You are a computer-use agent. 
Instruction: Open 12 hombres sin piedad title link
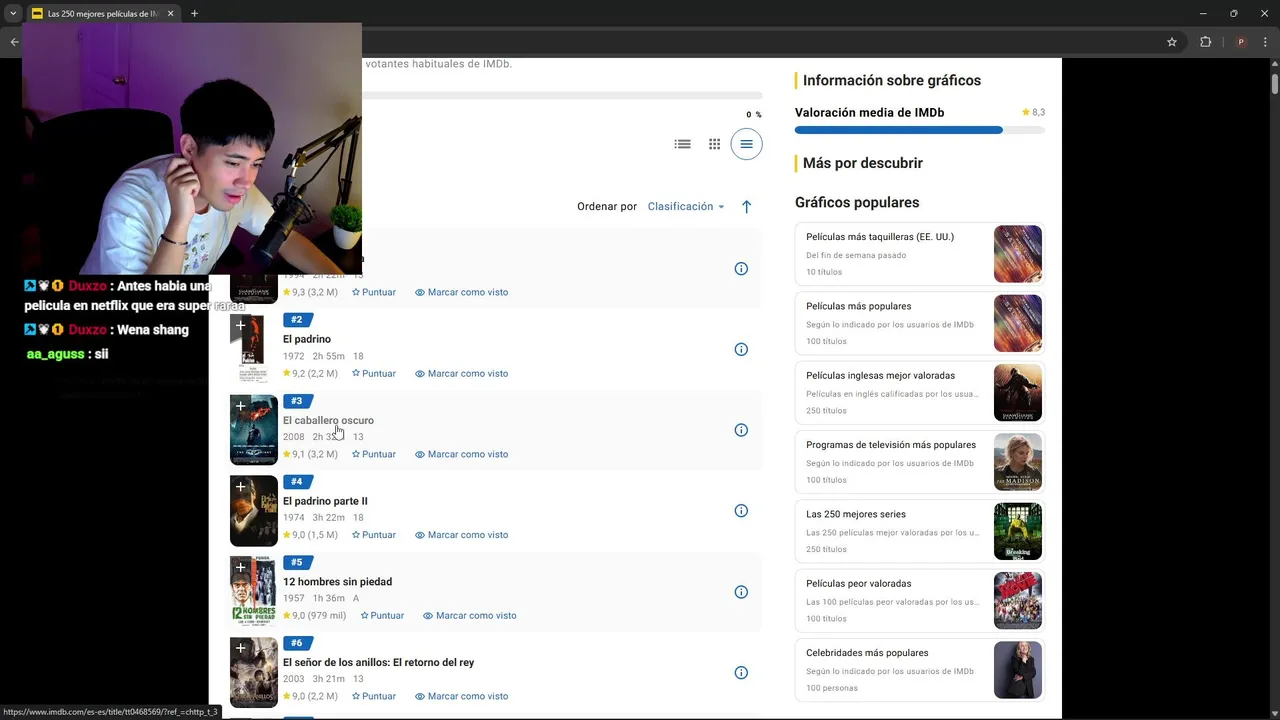point(337,582)
